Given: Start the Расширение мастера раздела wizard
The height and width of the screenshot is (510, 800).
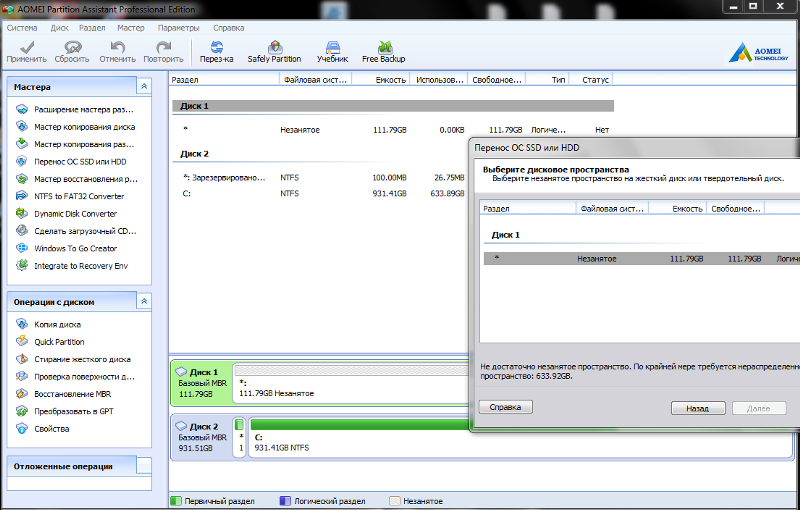Looking at the screenshot, I should pos(76,110).
